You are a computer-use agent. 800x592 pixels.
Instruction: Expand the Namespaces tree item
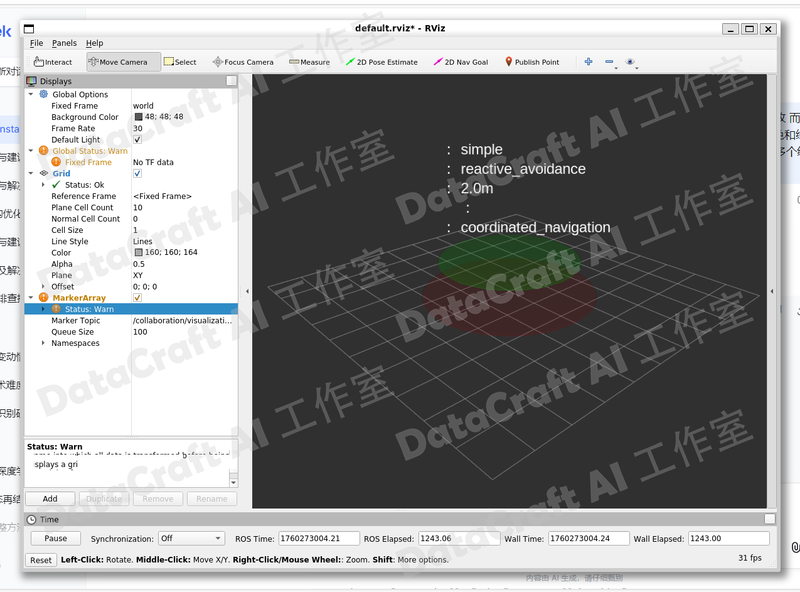[43, 343]
